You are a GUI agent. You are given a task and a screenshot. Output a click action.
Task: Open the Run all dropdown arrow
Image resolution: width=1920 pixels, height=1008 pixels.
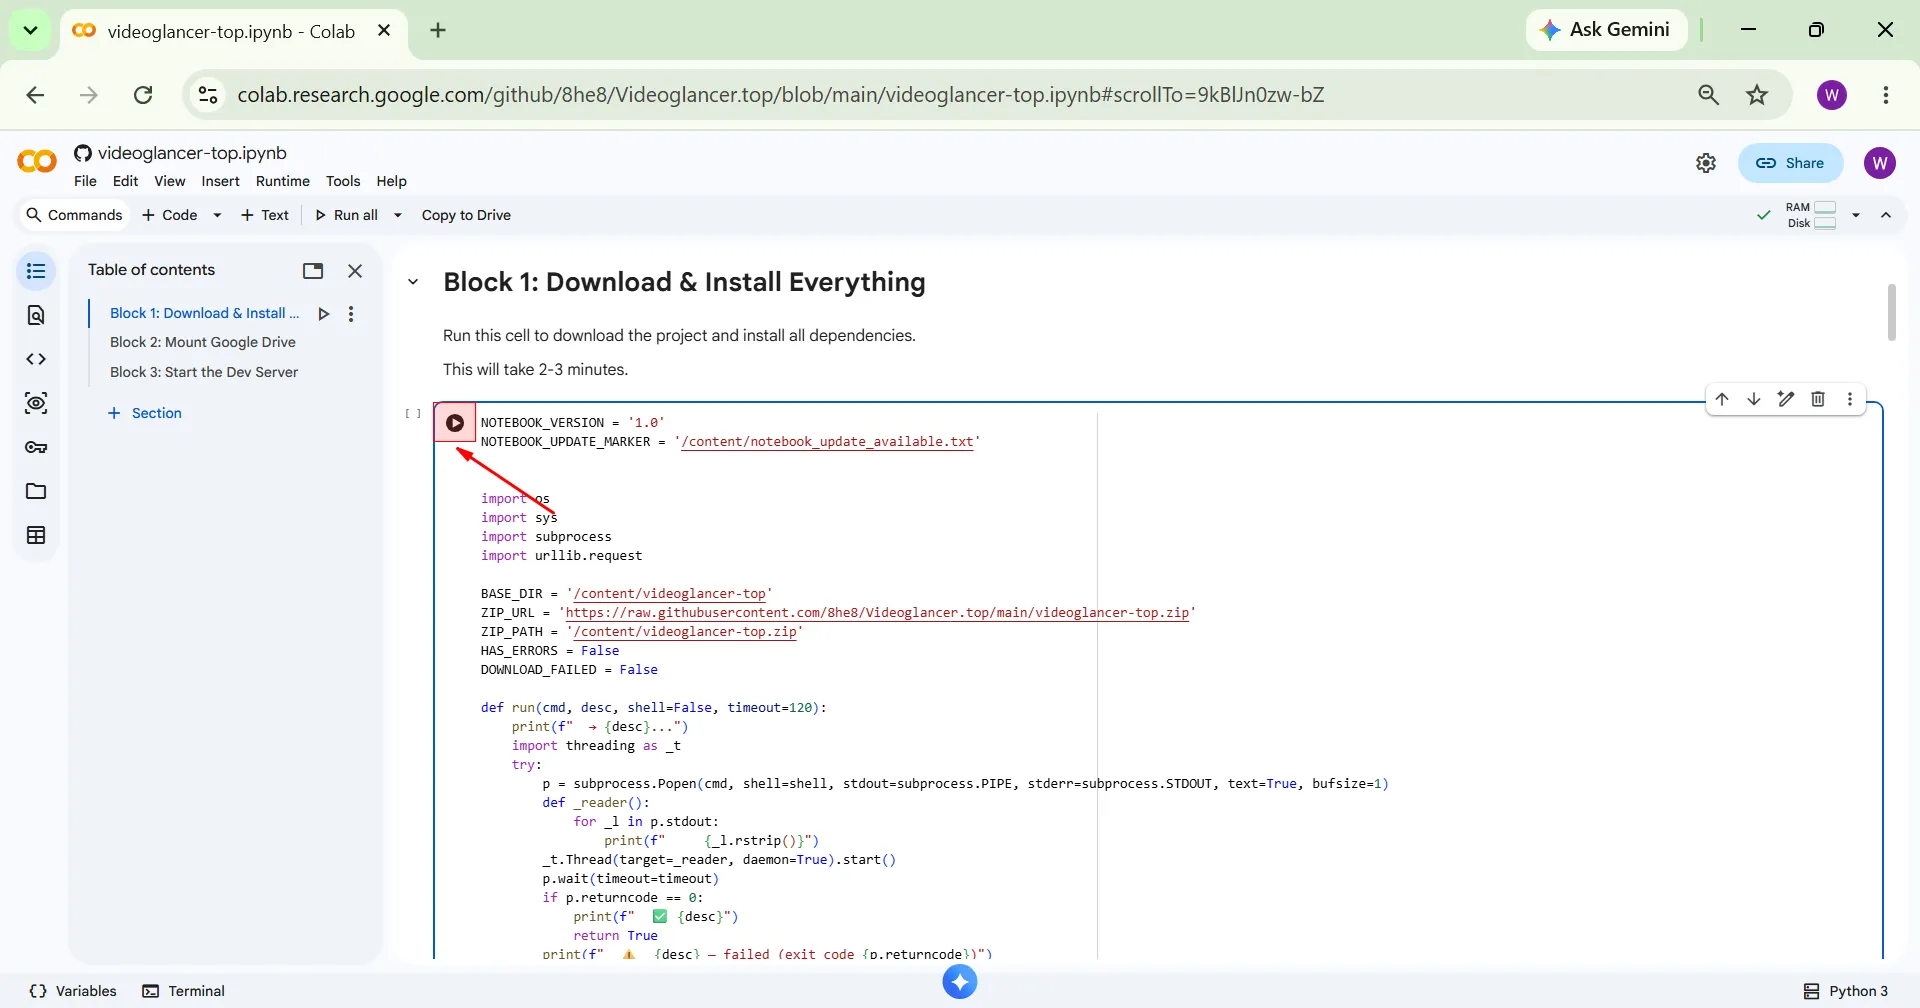click(x=398, y=215)
